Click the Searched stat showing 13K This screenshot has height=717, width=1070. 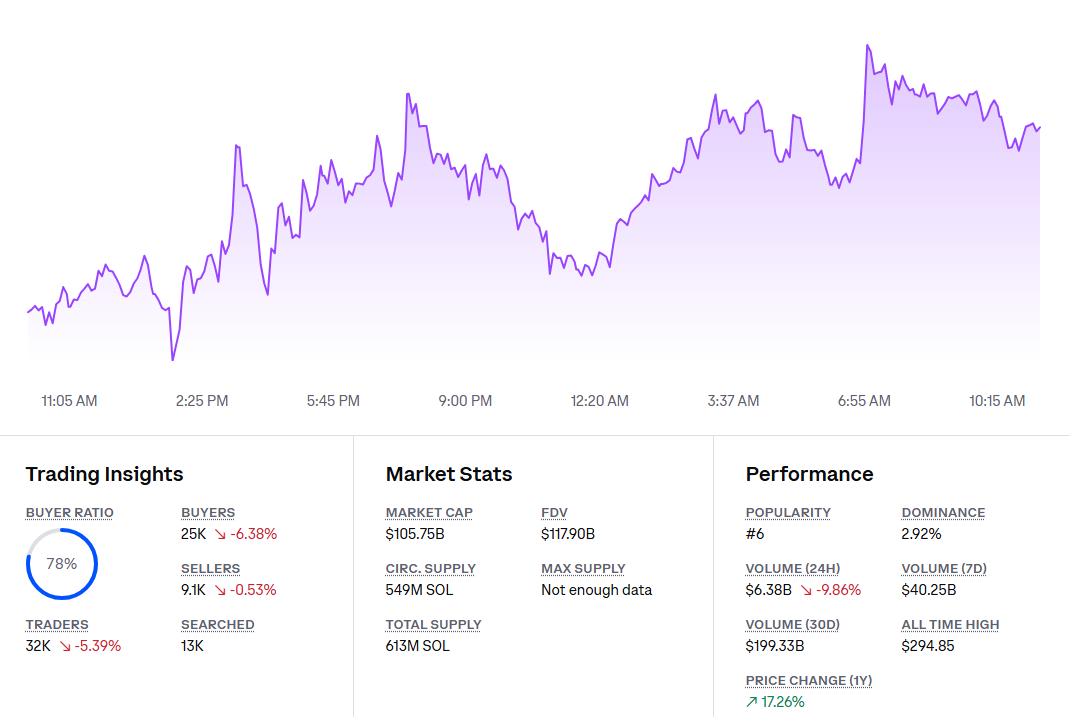point(191,645)
